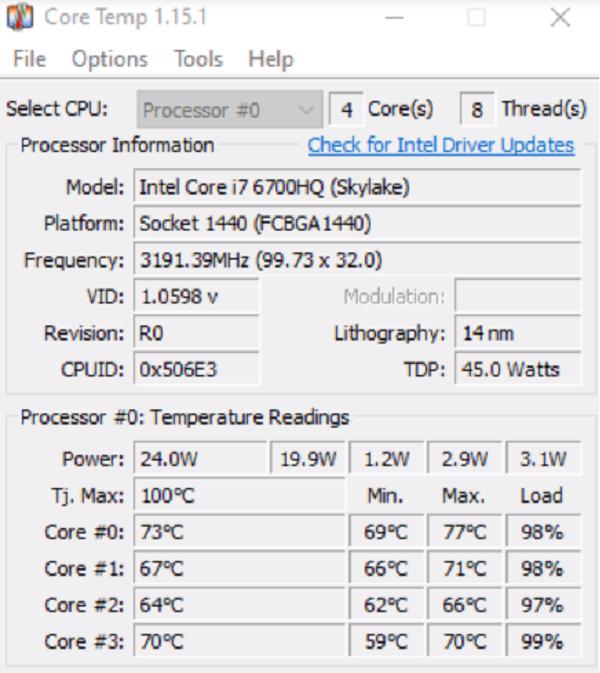This screenshot has height=673, width=600.
Task: Click Core #2 minimum temperature 62°C
Action: [x=386, y=605]
